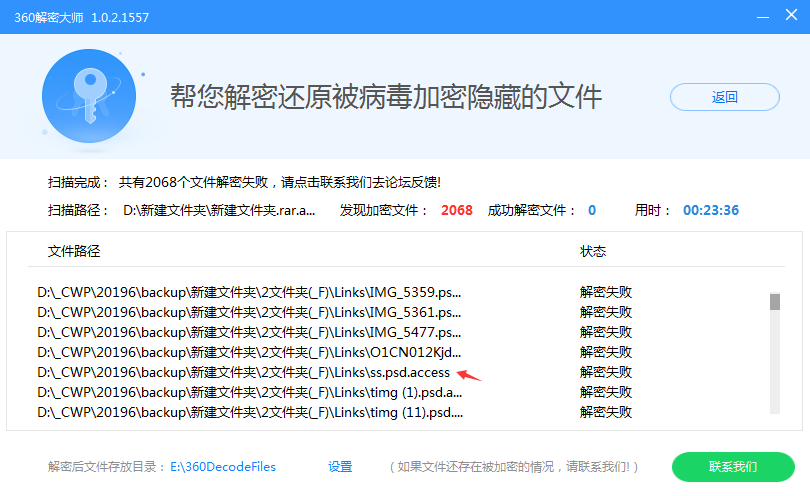This screenshot has height=496, width=810.
Task: Click the green 联系我们 button
Action: pyautogui.click(x=733, y=467)
